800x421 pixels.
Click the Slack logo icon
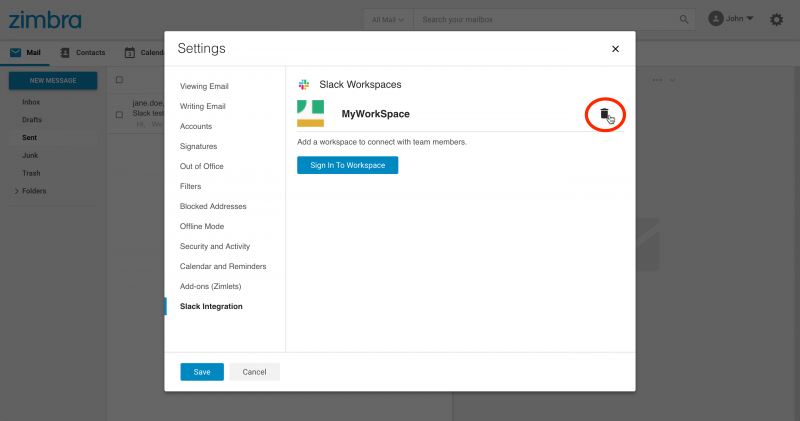[x=304, y=85]
